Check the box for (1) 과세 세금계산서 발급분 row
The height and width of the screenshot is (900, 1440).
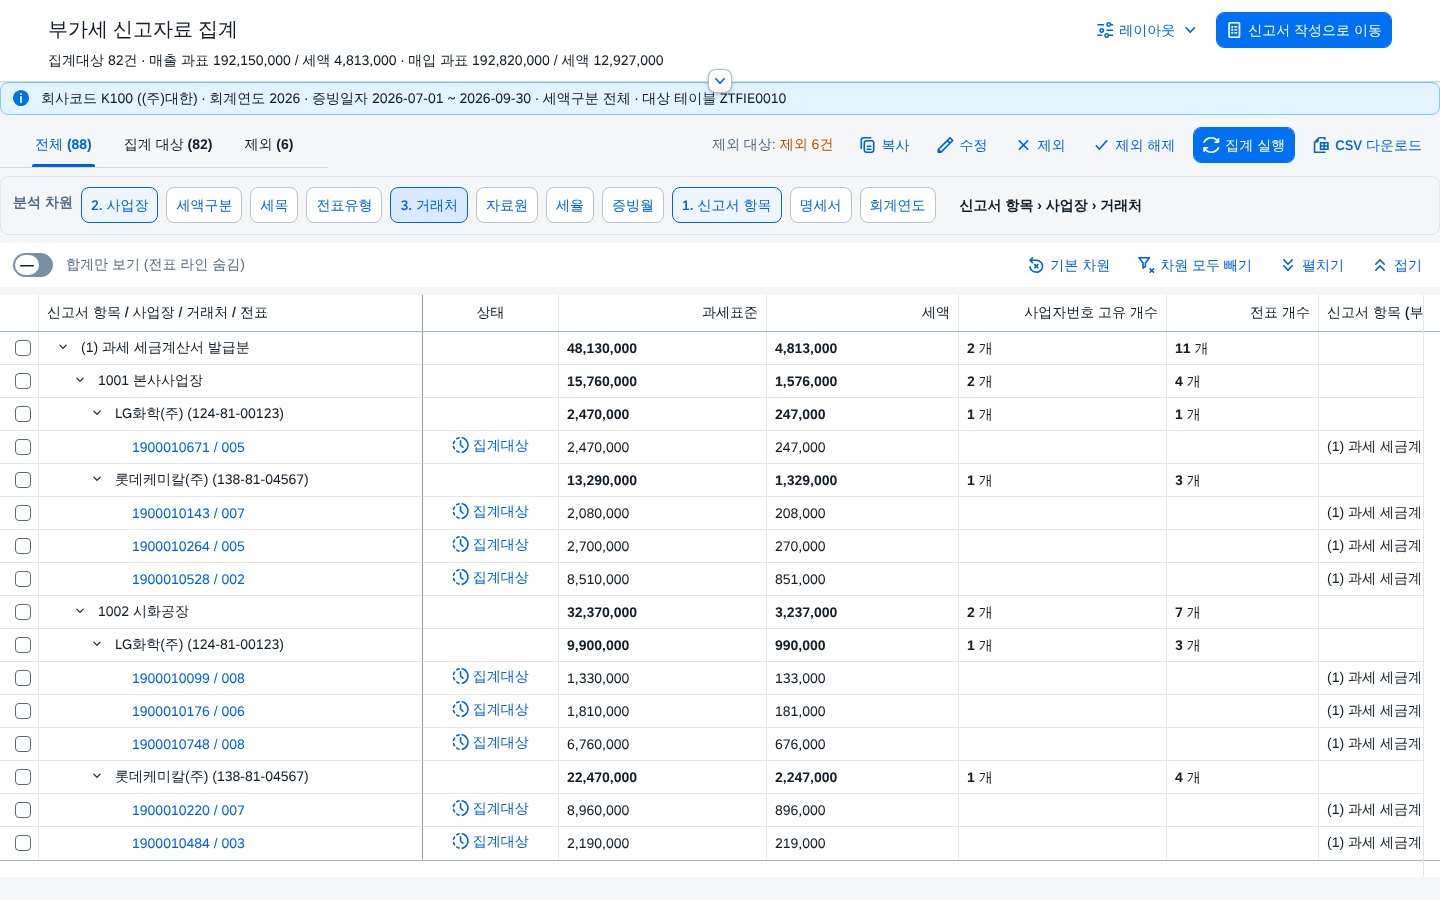click(x=23, y=348)
